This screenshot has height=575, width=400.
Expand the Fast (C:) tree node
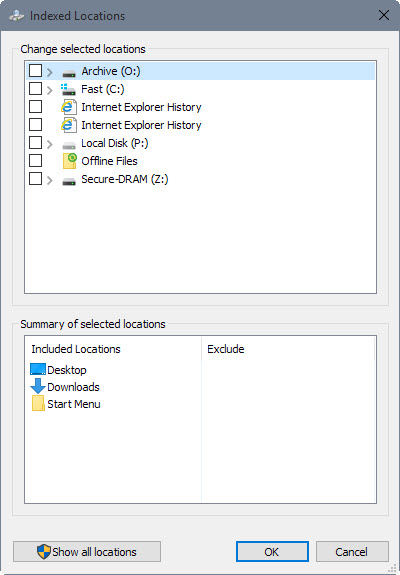pos(50,90)
